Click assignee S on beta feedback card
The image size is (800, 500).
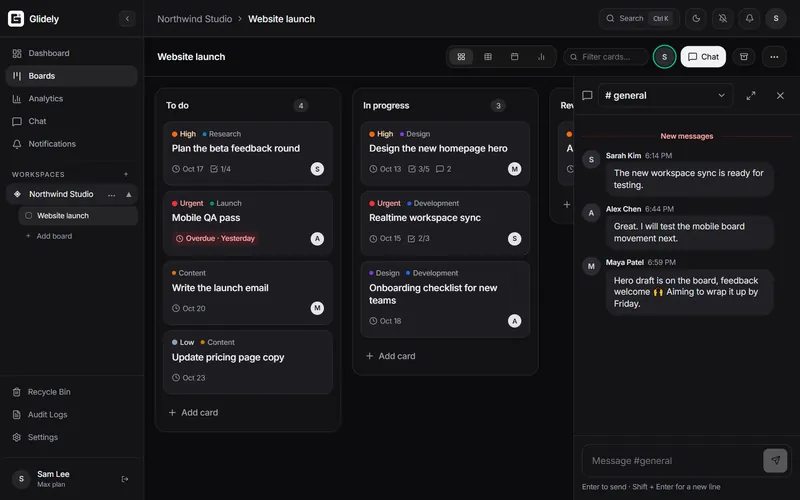pyautogui.click(x=317, y=169)
